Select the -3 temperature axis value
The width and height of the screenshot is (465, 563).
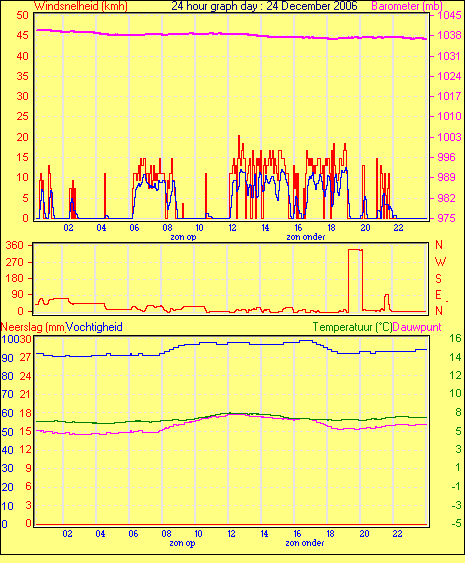tap(456, 506)
